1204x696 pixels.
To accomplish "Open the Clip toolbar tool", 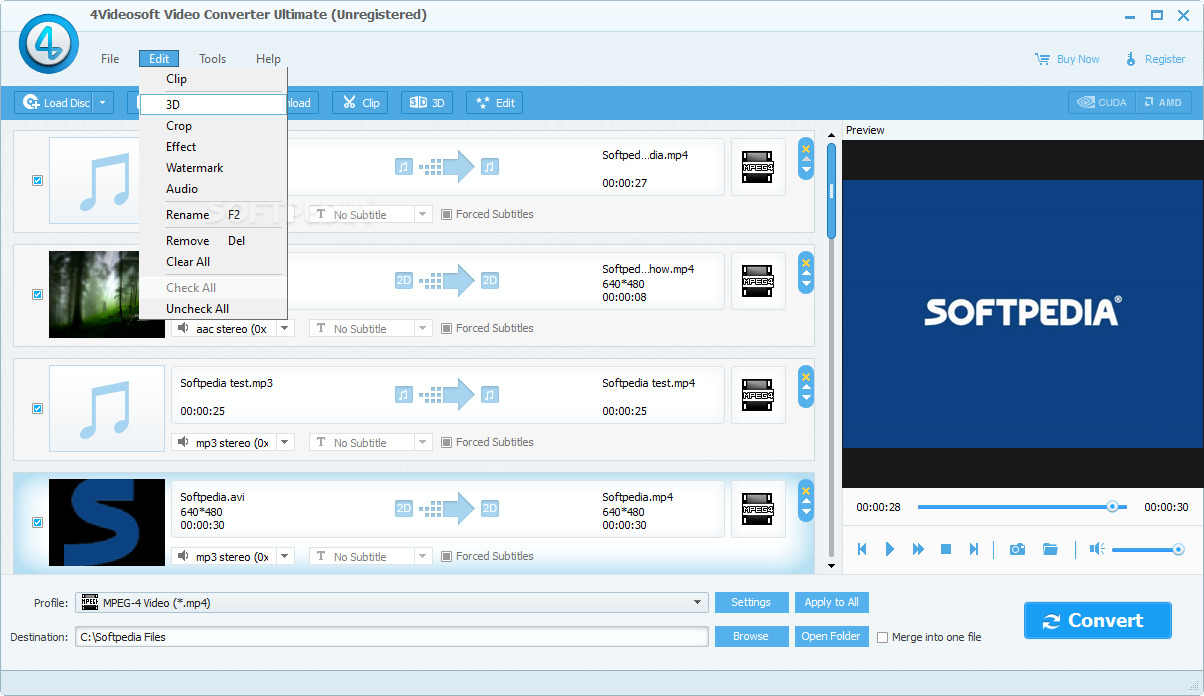I will point(360,102).
